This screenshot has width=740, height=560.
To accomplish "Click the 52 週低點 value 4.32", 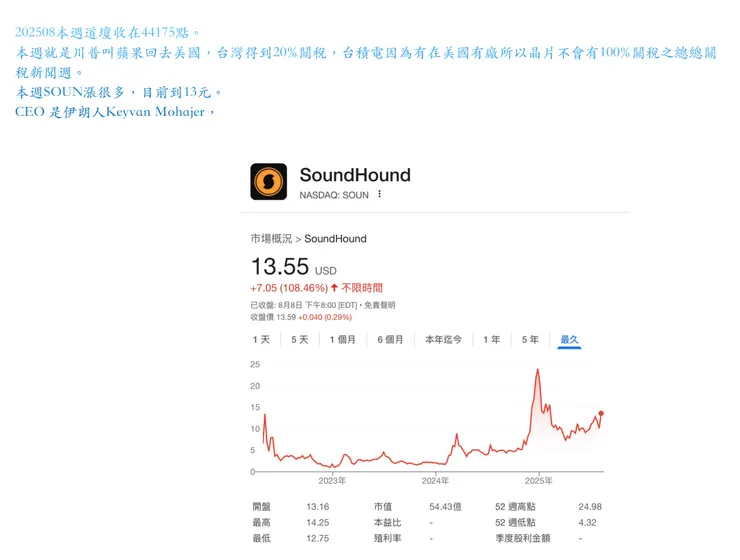I will (587, 523).
